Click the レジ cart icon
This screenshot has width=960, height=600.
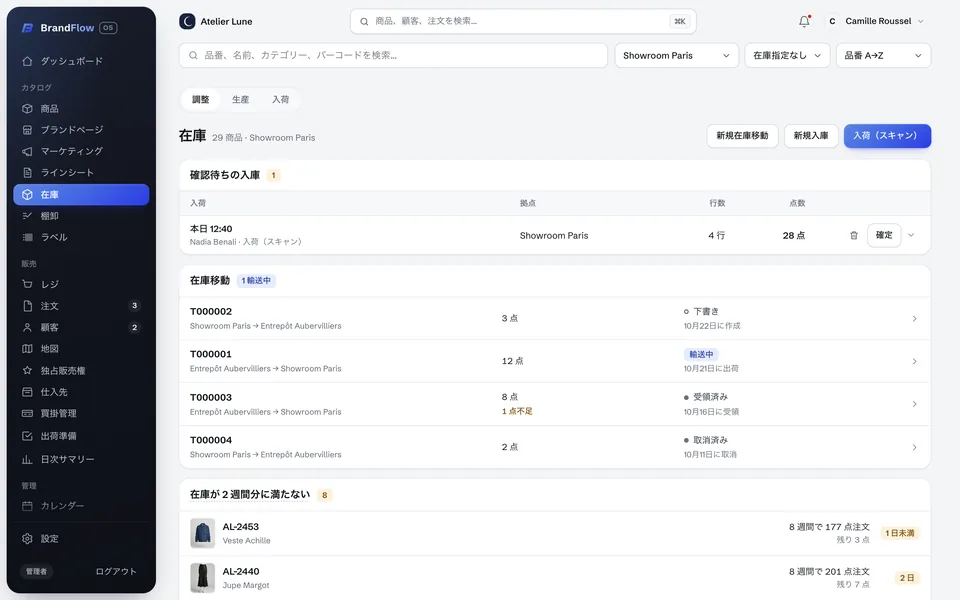point(27,284)
